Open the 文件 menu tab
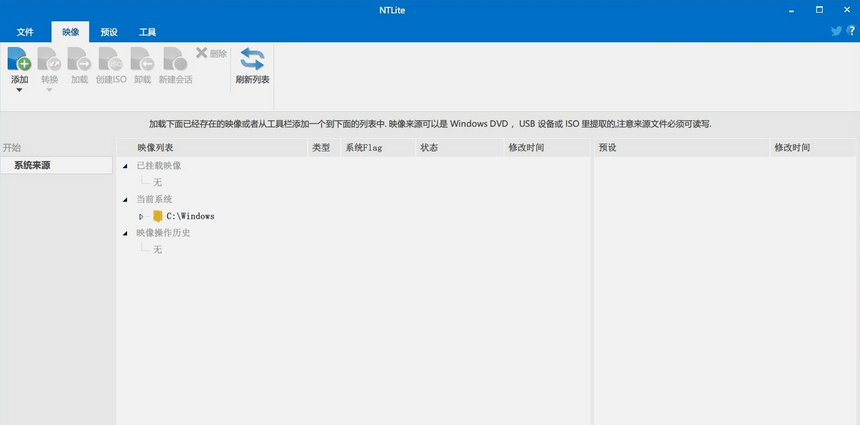 [25, 32]
